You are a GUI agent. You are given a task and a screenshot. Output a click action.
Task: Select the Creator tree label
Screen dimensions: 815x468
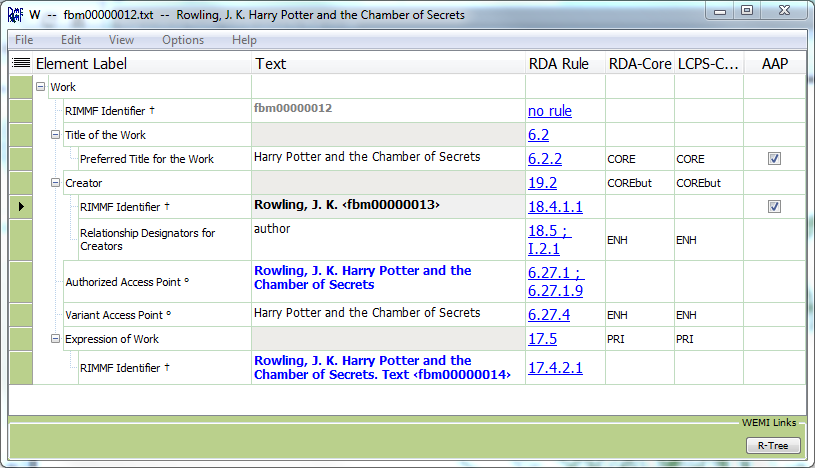84,183
